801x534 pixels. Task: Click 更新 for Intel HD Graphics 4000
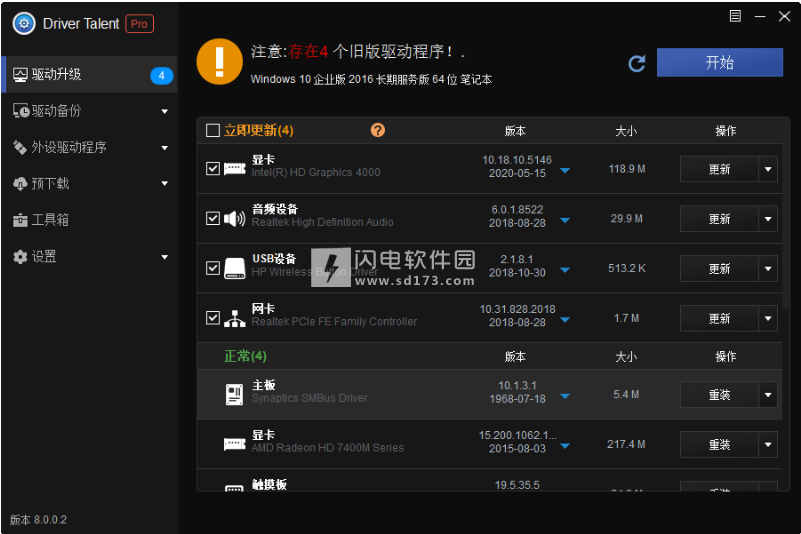click(719, 169)
